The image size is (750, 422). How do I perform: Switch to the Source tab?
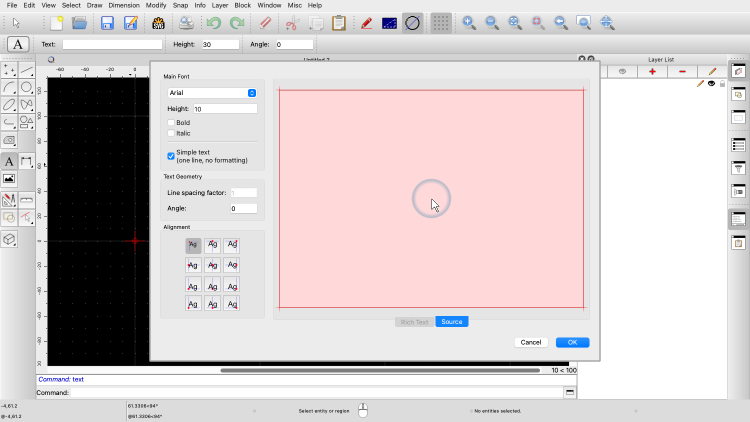(451, 322)
